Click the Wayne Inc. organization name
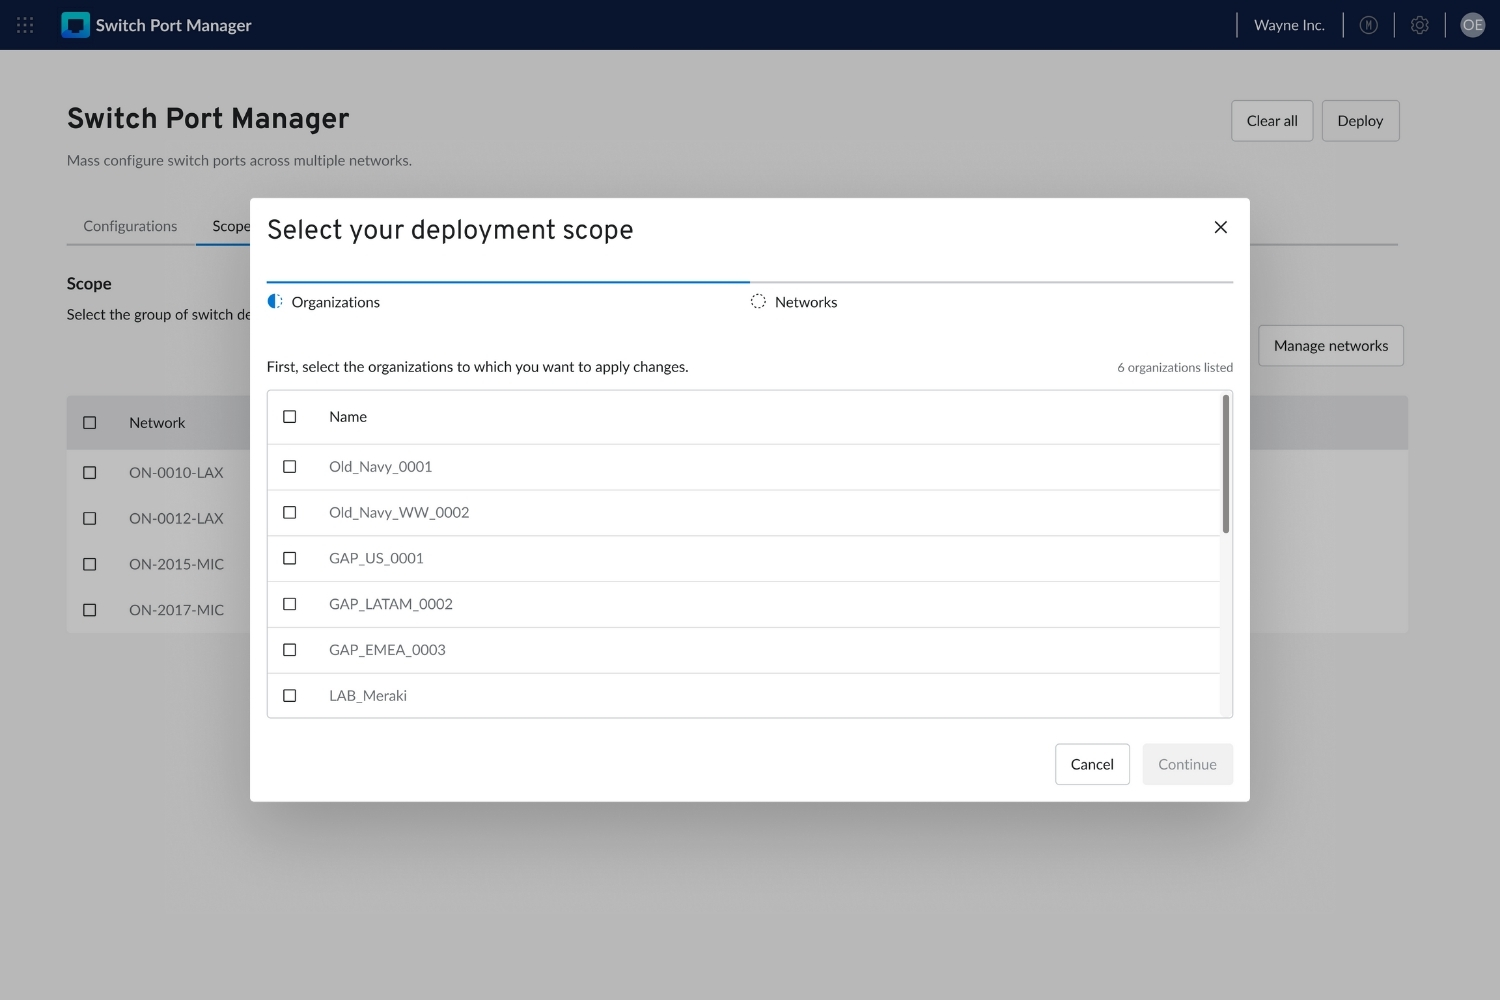Screen dimensions: 1500x1000 1289,25
